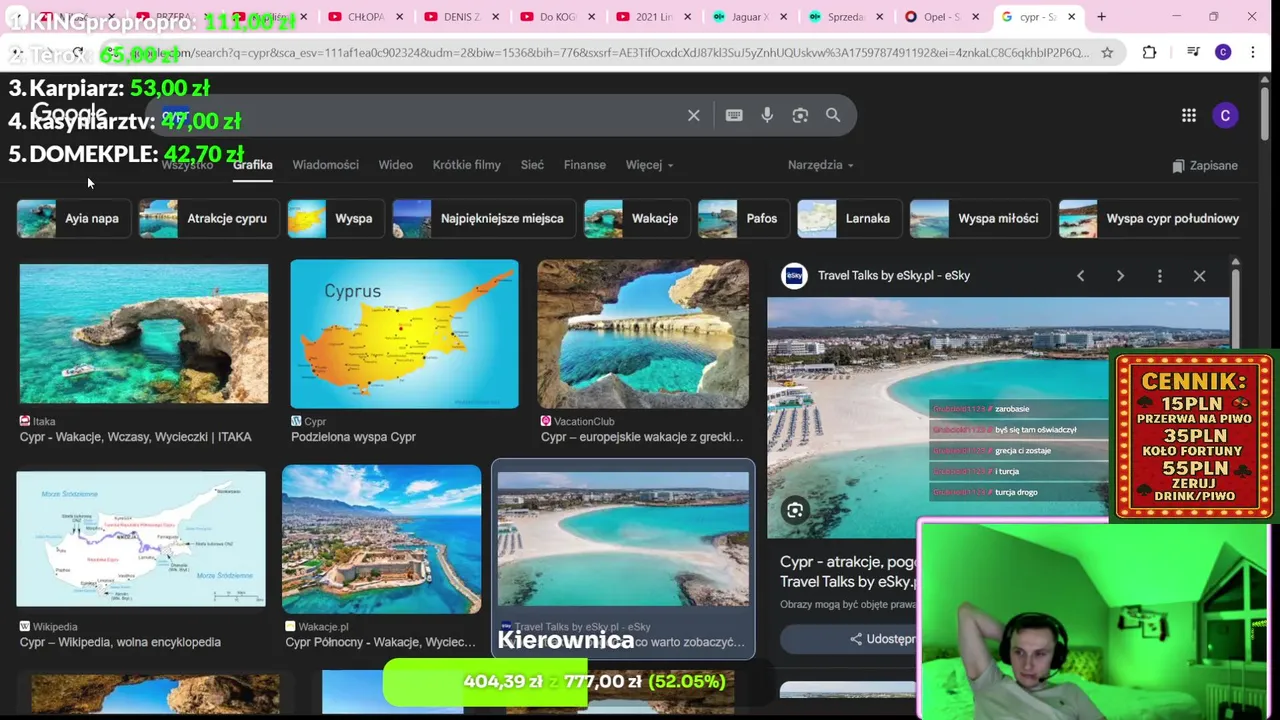Open the Chrome profile avatar in toolbar
The image size is (1280, 720).
tap(1223, 52)
